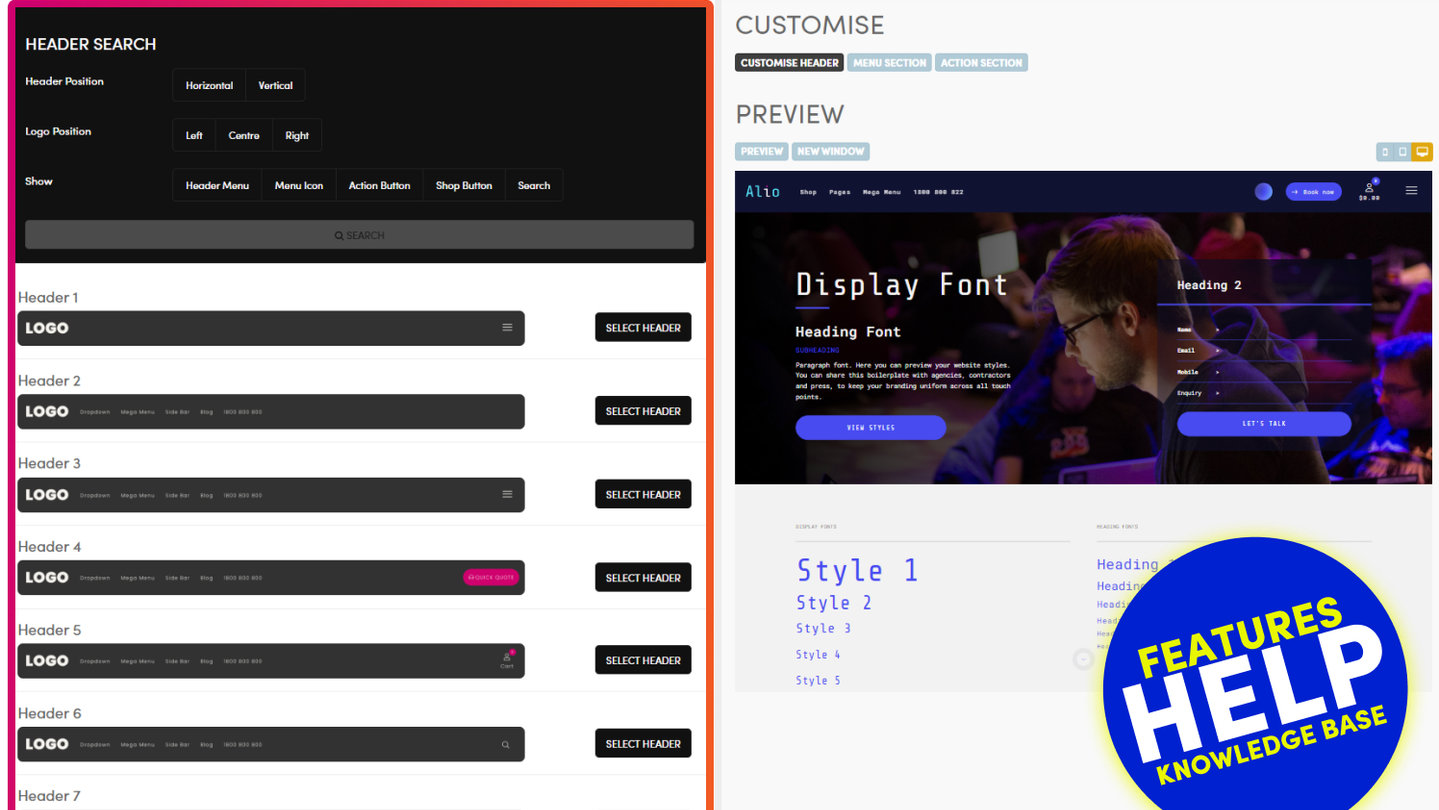Click the cart icon in preview header

pos(1369,188)
